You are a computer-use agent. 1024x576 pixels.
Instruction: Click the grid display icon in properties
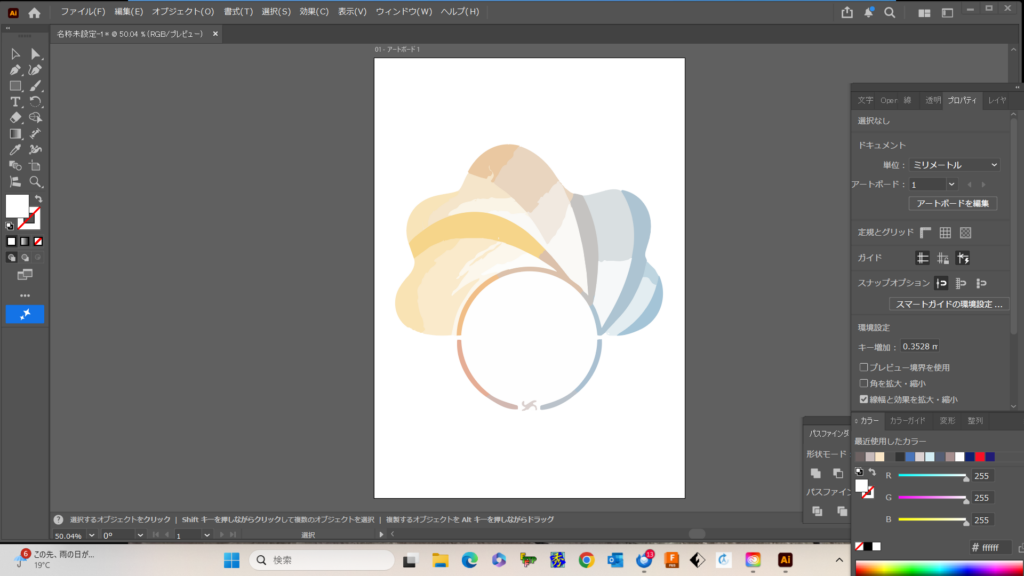[x=945, y=232]
